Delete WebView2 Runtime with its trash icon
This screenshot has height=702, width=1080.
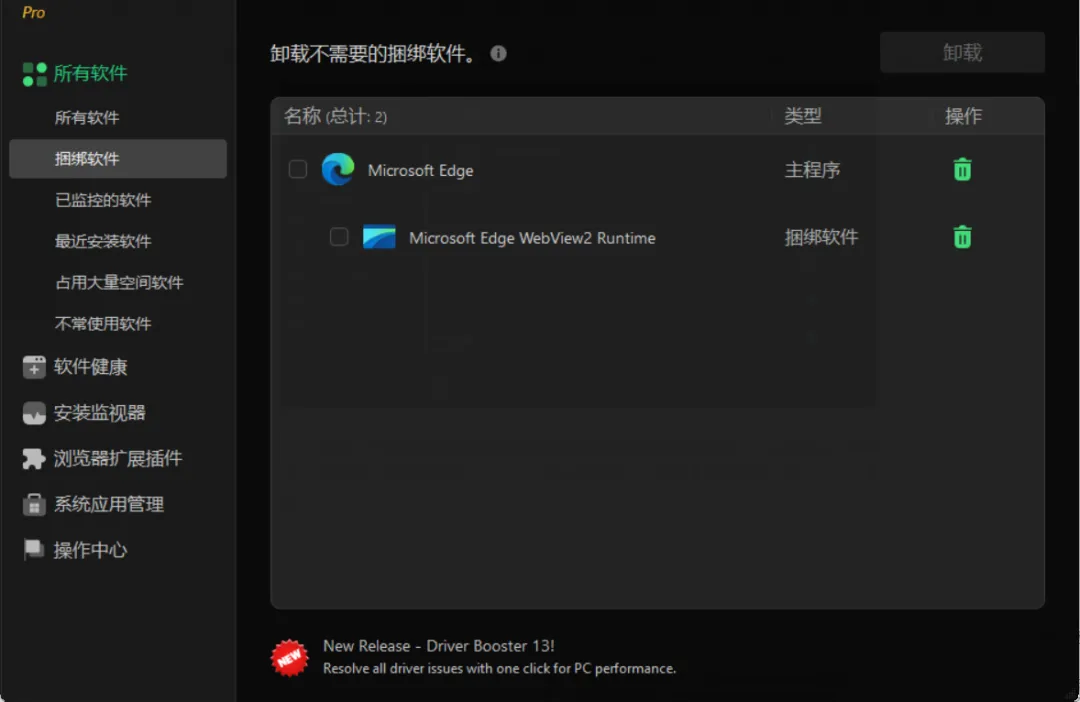pyautogui.click(x=962, y=237)
